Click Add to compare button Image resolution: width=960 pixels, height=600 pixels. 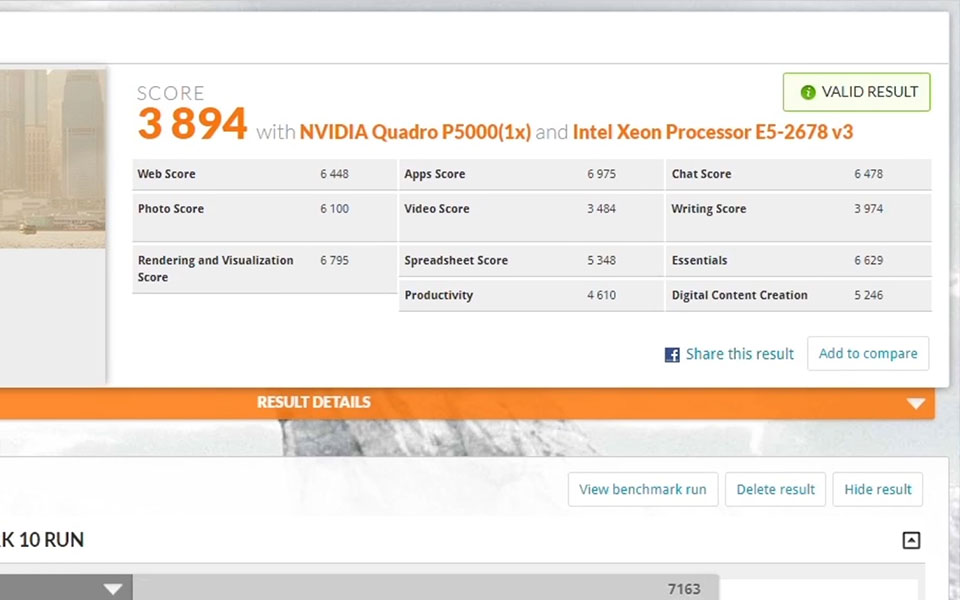pos(868,353)
